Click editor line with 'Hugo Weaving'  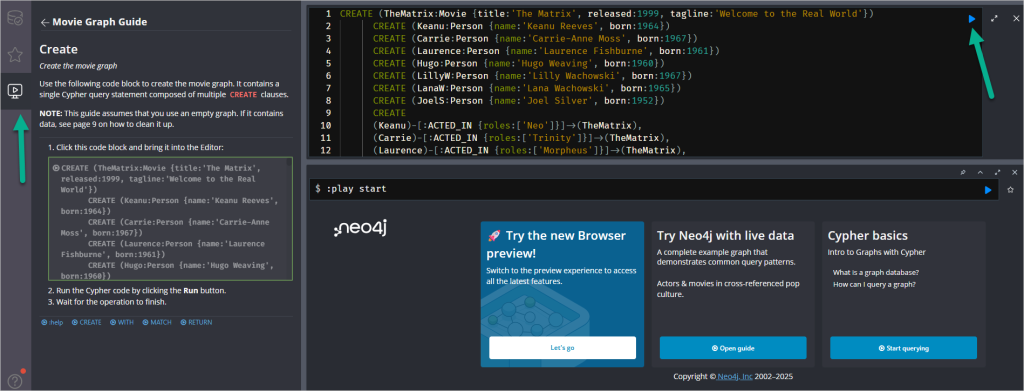coord(519,63)
